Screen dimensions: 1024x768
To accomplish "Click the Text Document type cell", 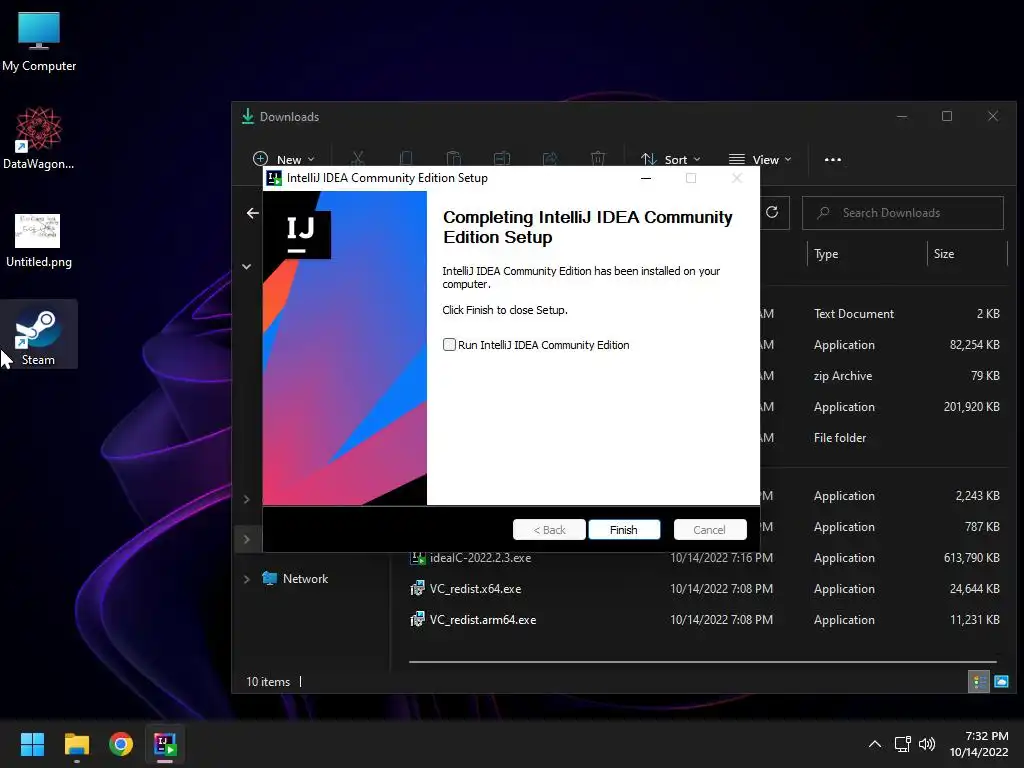I will pyautogui.click(x=854, y=314).
